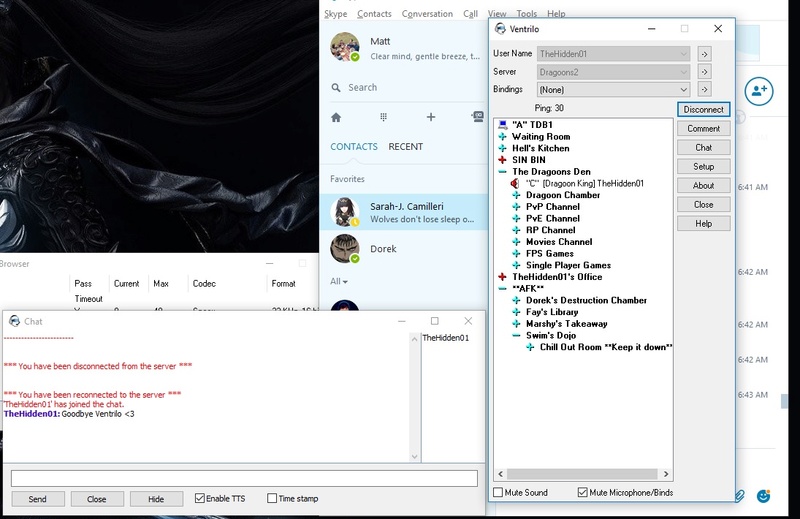Select TheHidden01 in chat user list
This screenshot has width=800, height=519.
[x=445, y=338]
